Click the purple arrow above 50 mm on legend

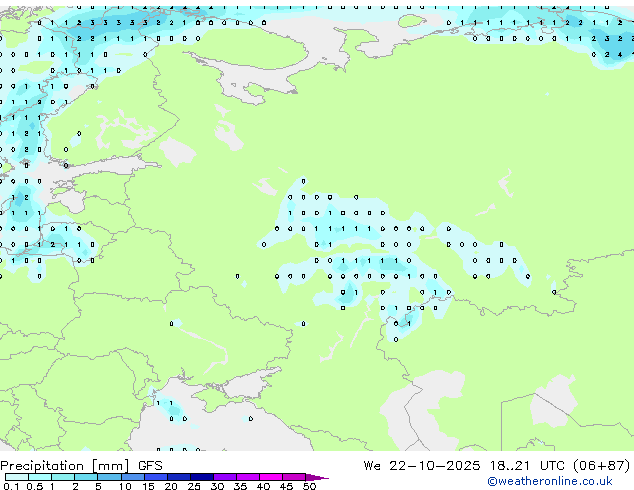317,477
